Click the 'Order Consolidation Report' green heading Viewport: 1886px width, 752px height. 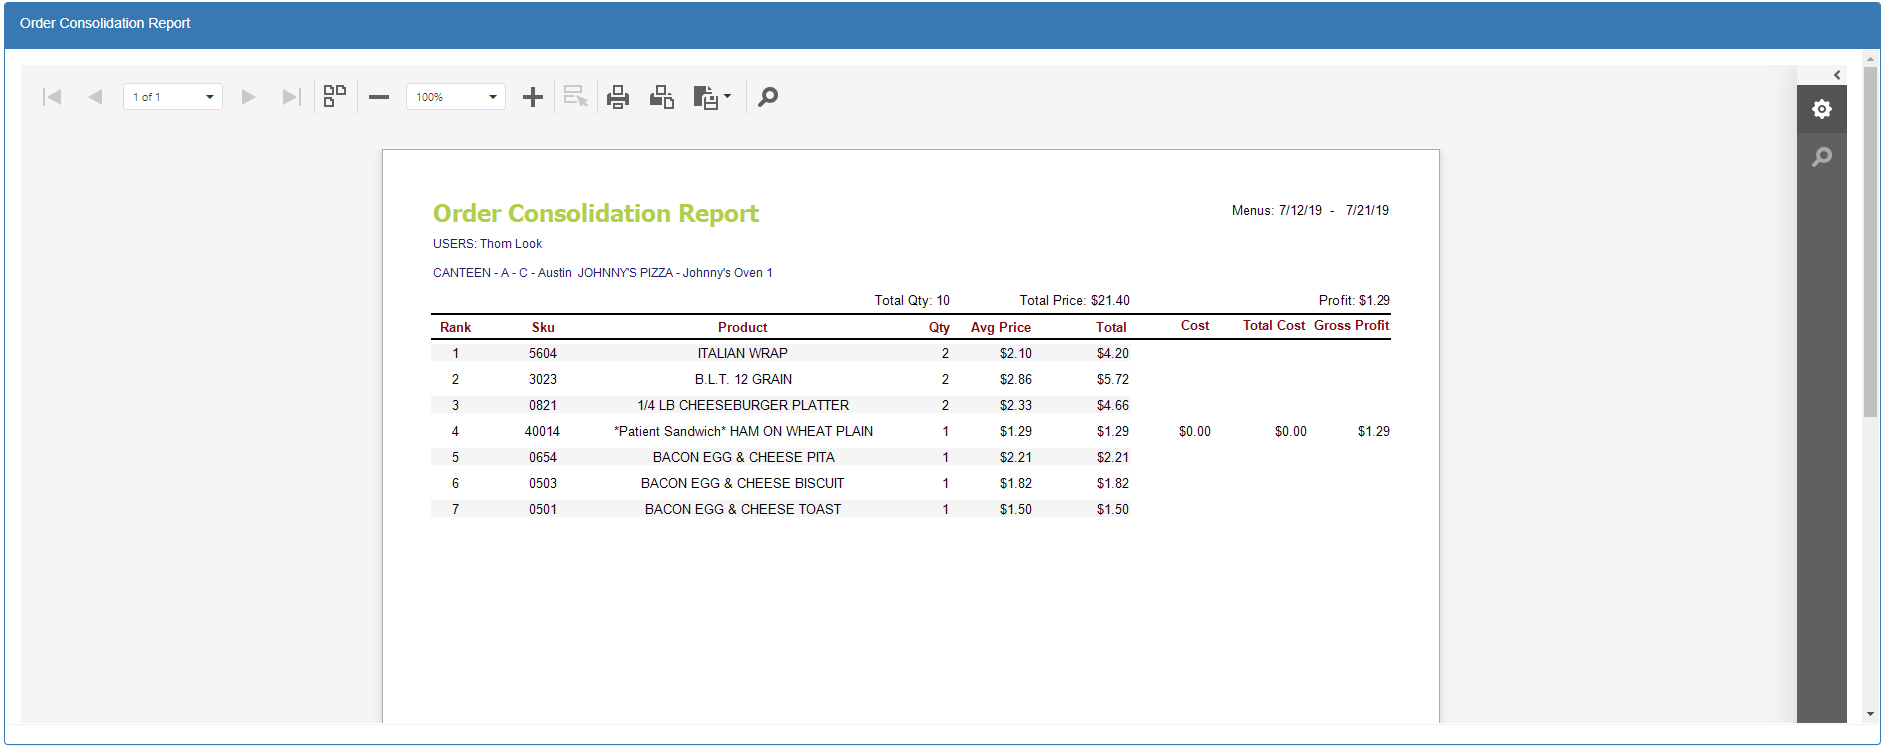point(596,213)
